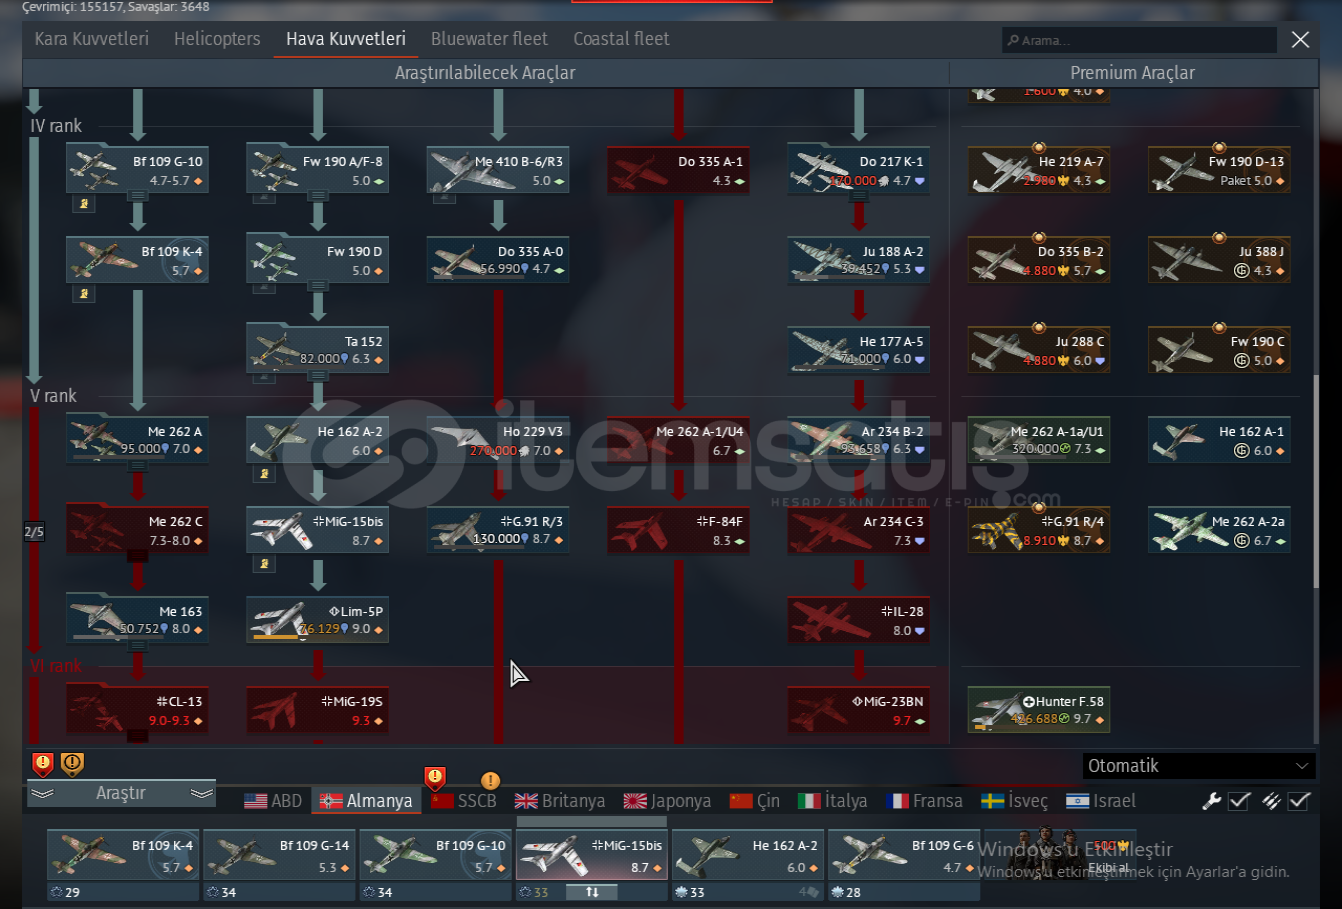Select the Ho 229 V3 aircraft card
The height and width of the screenshot is (909, 1342).
click(498, 439)
